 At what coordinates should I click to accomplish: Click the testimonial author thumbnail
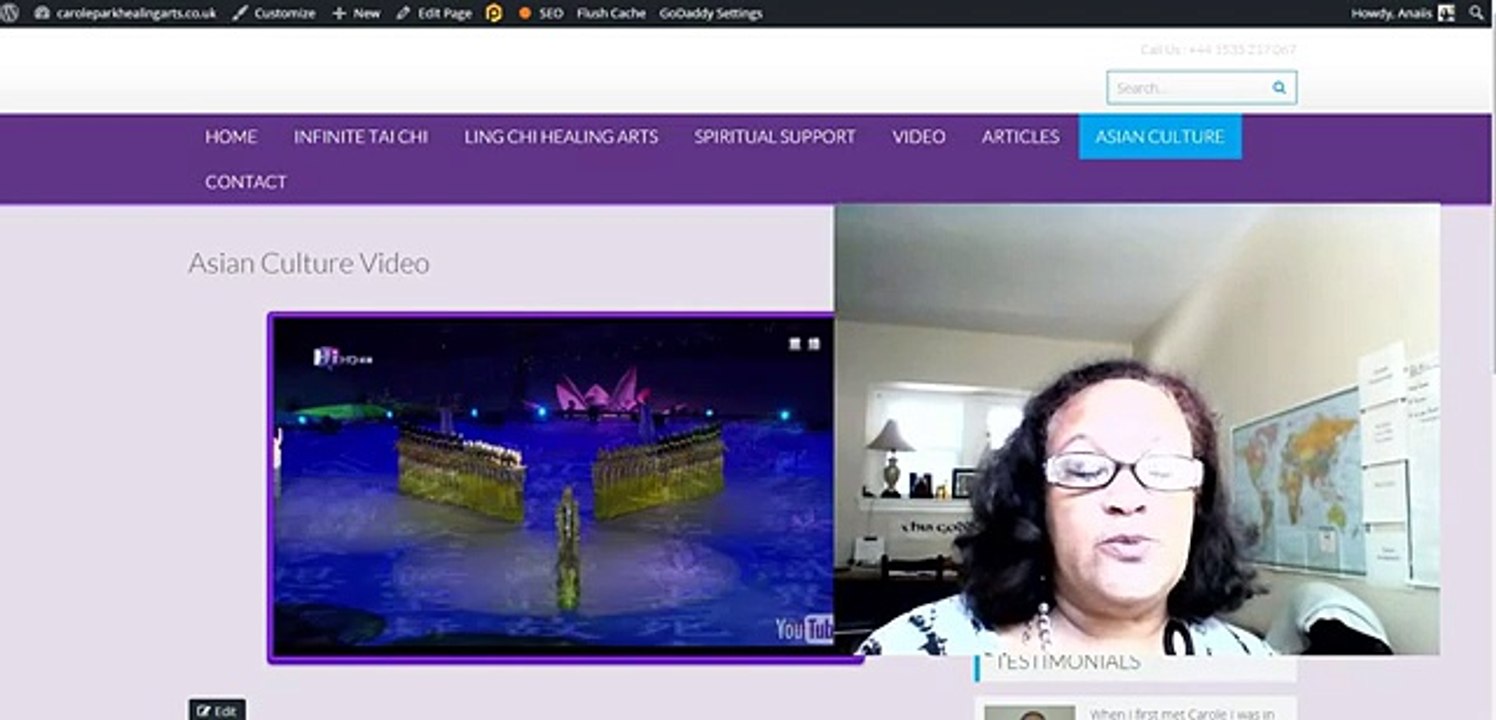click(x=1029, y=713)
